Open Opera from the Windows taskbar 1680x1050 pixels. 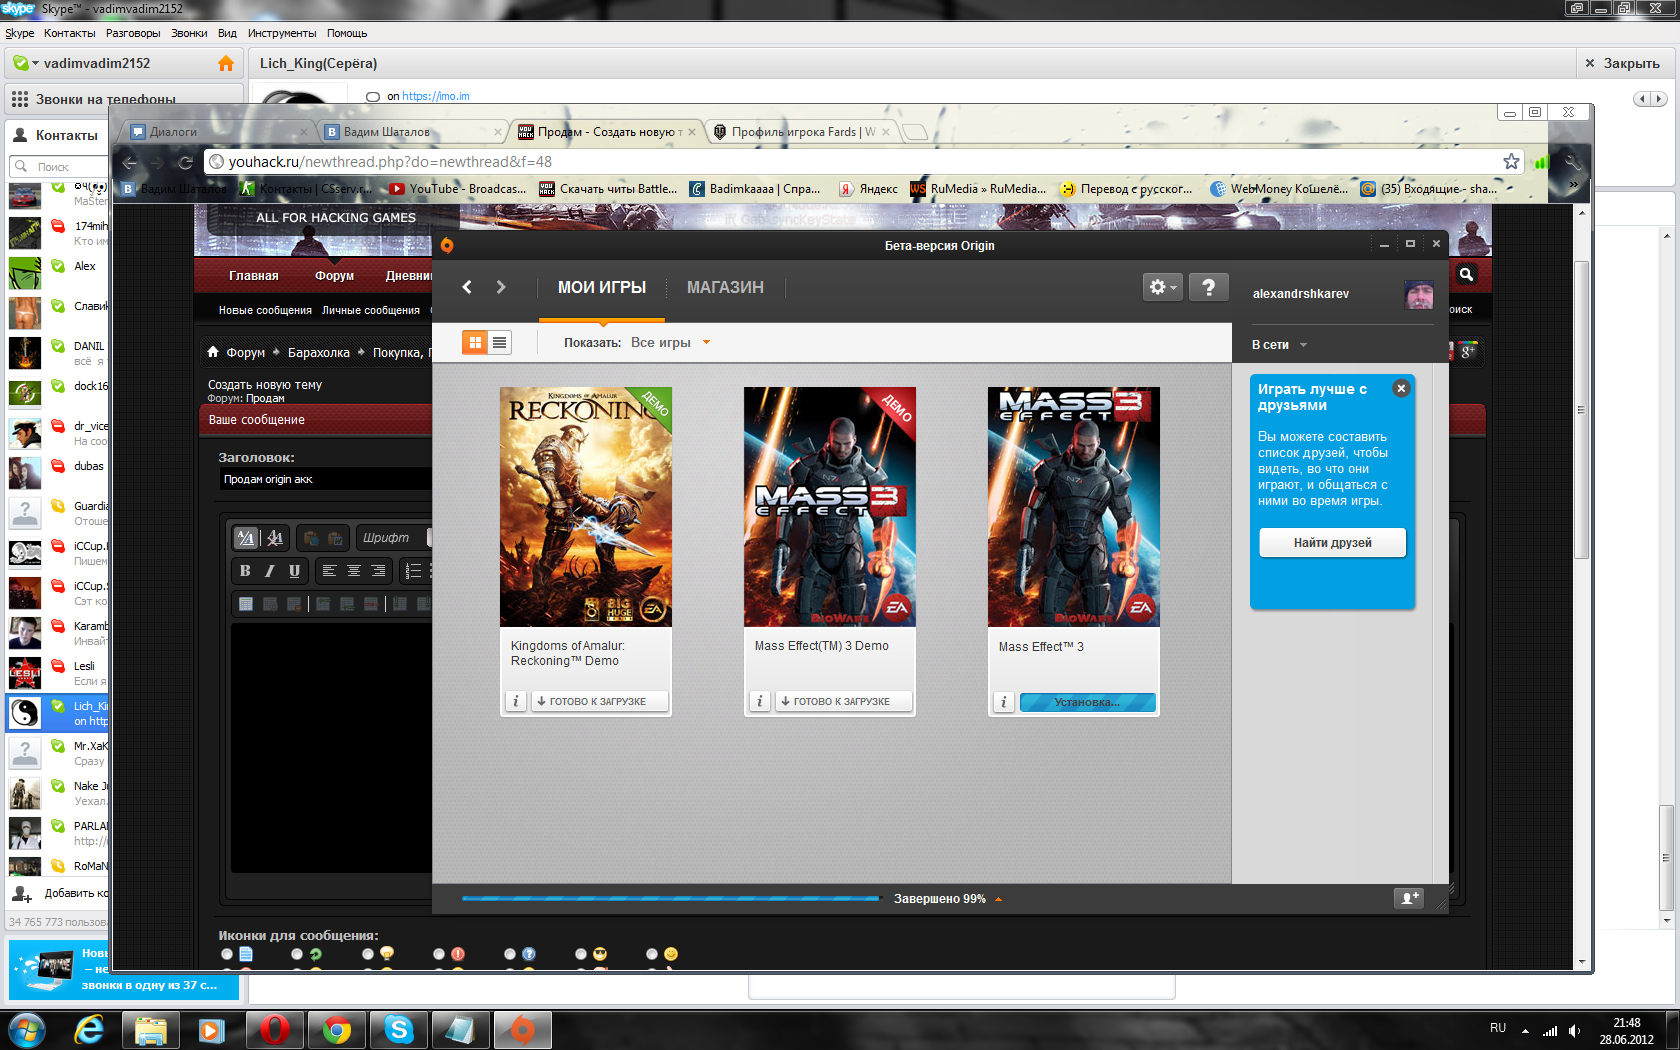pyautogui.click(x=274, y=1029)
